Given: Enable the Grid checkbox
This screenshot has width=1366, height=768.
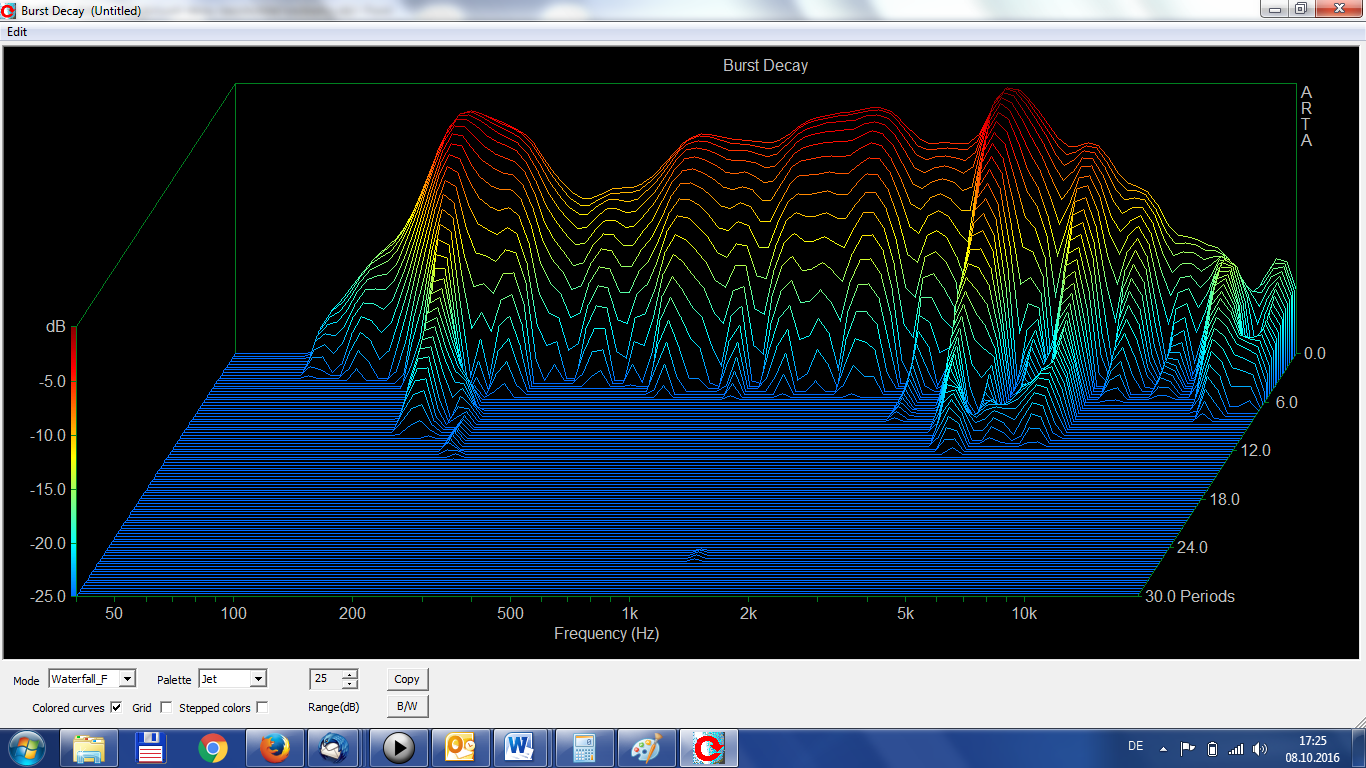Looking at the screenshot, I should 166,708.
